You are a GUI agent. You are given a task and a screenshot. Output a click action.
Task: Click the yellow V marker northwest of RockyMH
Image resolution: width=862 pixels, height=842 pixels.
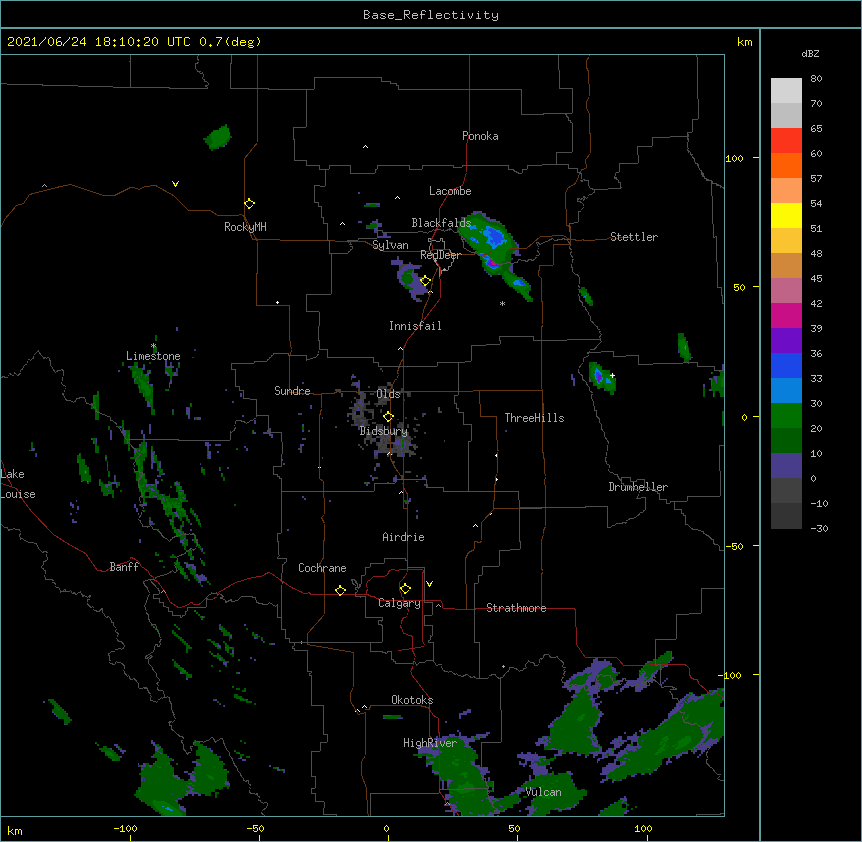[175, 184]
